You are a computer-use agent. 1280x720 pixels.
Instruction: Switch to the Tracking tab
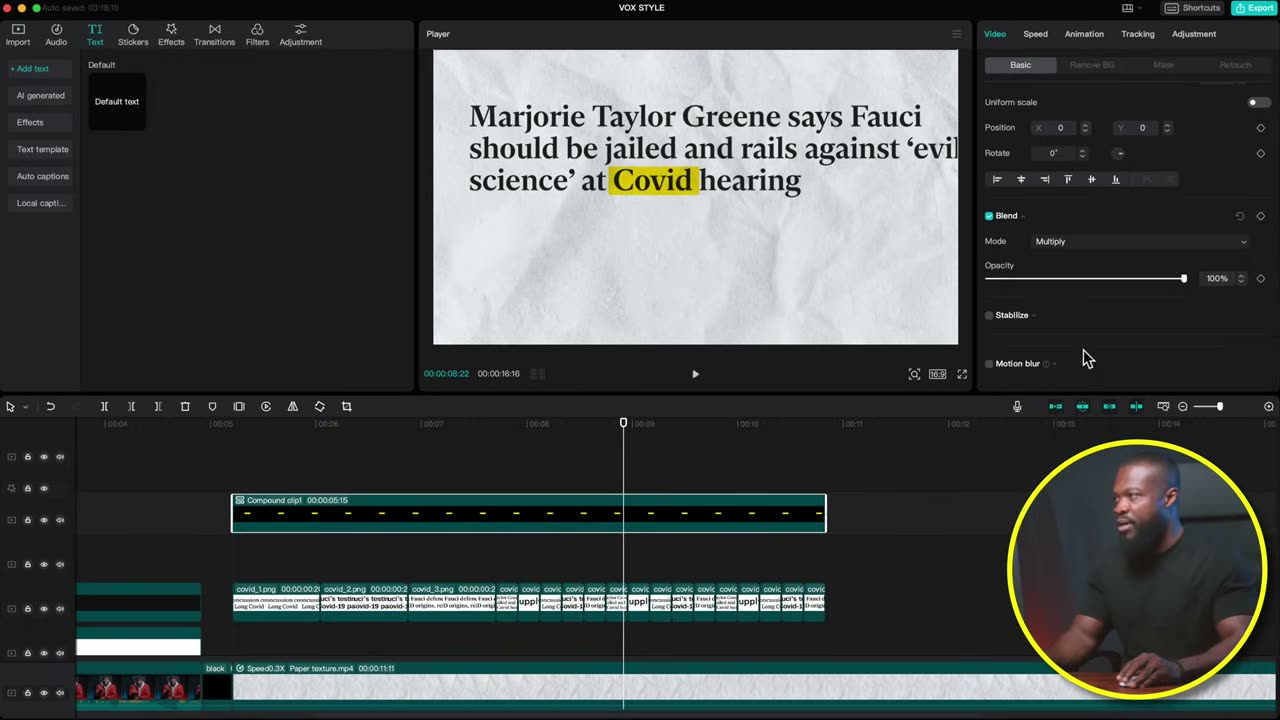pyautogui.click(x=1137, y=34)
